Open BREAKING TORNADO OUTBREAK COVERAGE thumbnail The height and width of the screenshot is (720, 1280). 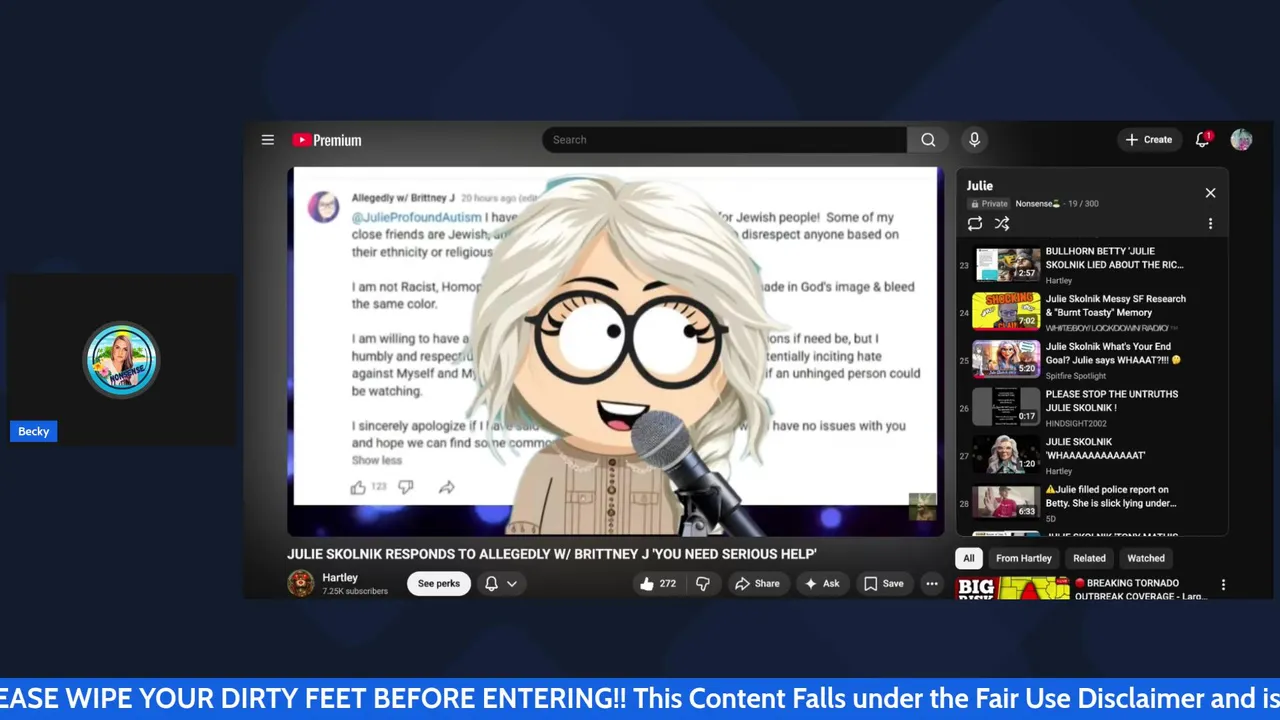[1012, 589]
